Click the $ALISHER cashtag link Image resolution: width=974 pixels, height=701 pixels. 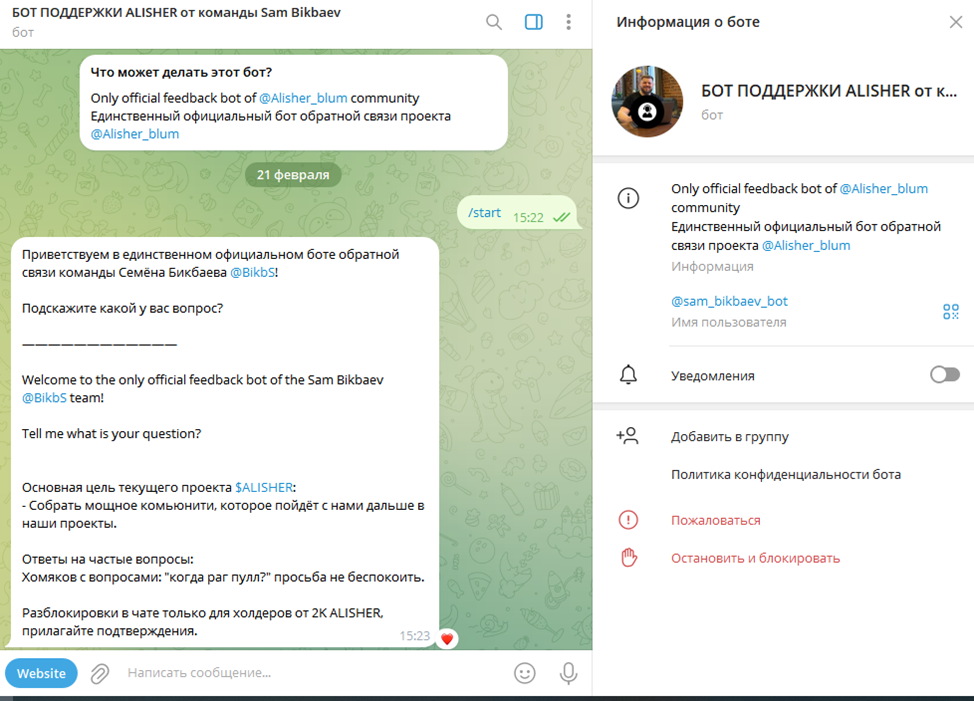pyautogui.click(x=264, y=487)
